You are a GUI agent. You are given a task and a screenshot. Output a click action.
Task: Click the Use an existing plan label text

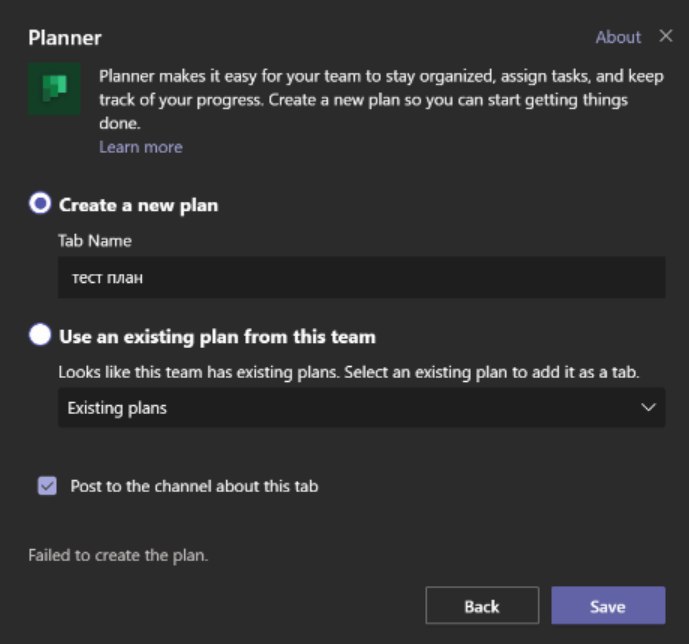(x=218, y=337)
